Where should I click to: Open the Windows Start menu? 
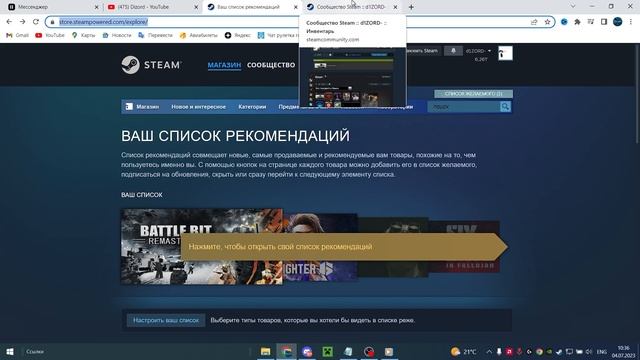point(10,351)
